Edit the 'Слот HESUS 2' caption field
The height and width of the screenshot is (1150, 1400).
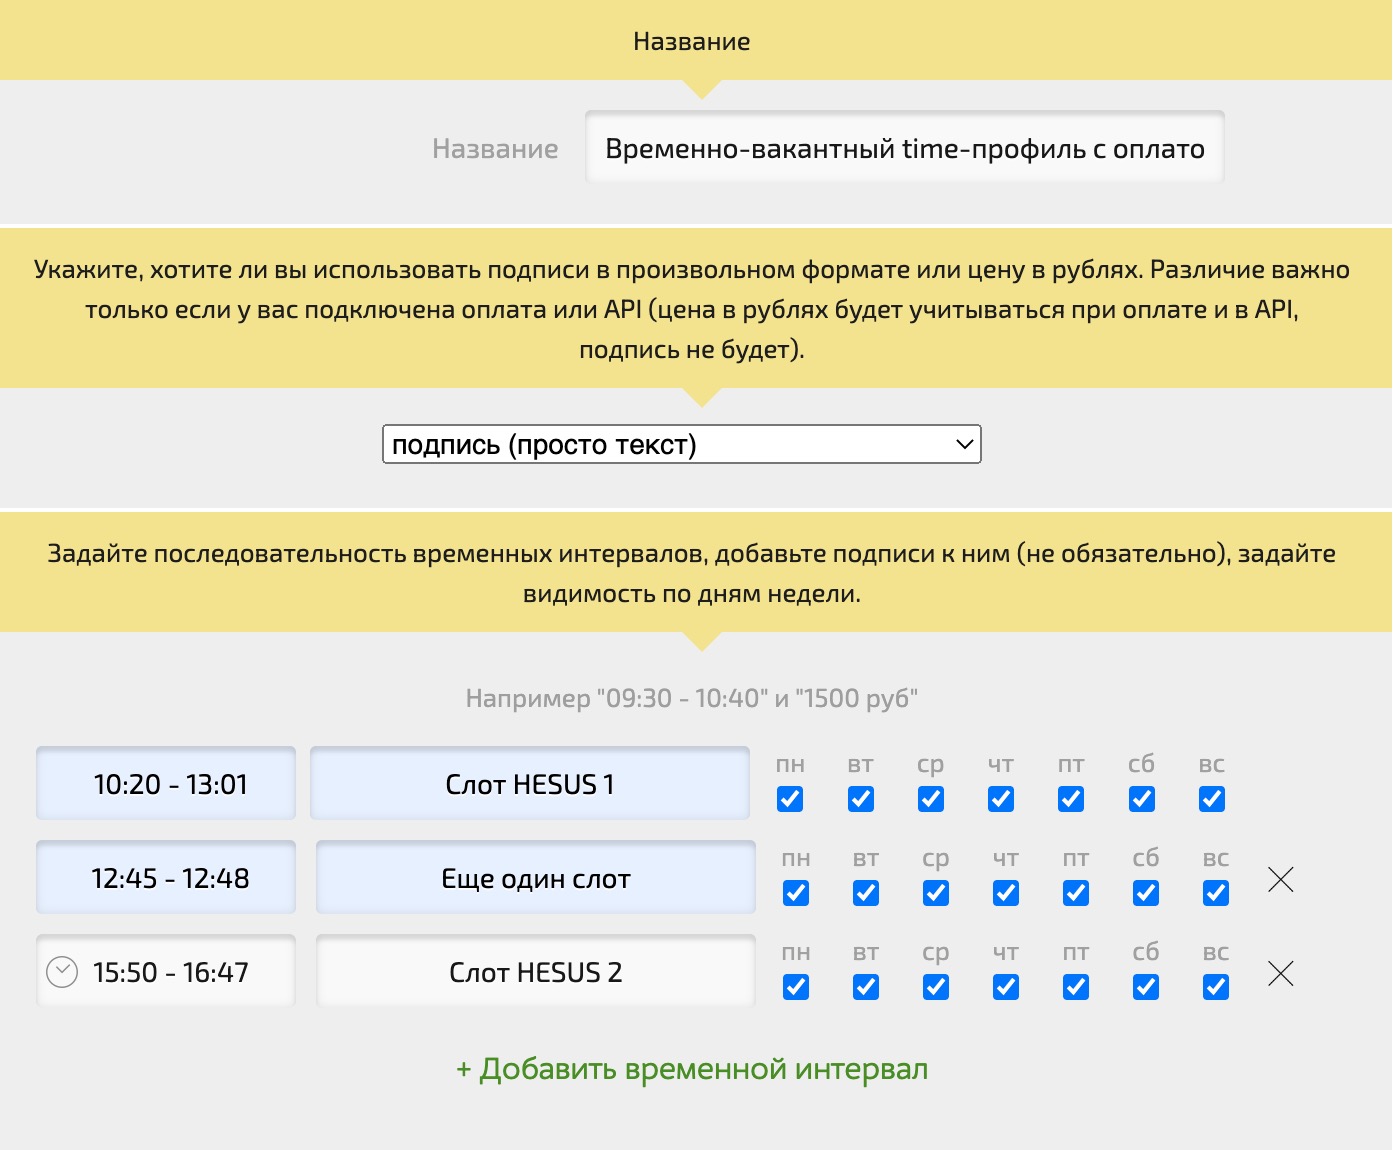coord(536,972)
